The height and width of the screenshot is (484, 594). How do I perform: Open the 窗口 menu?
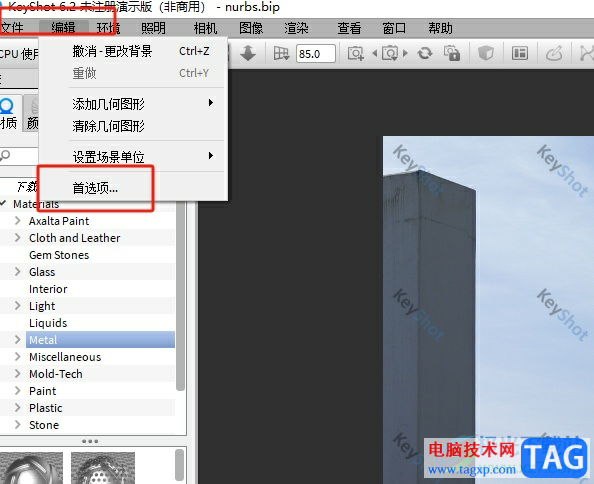[x=394, y=28]
